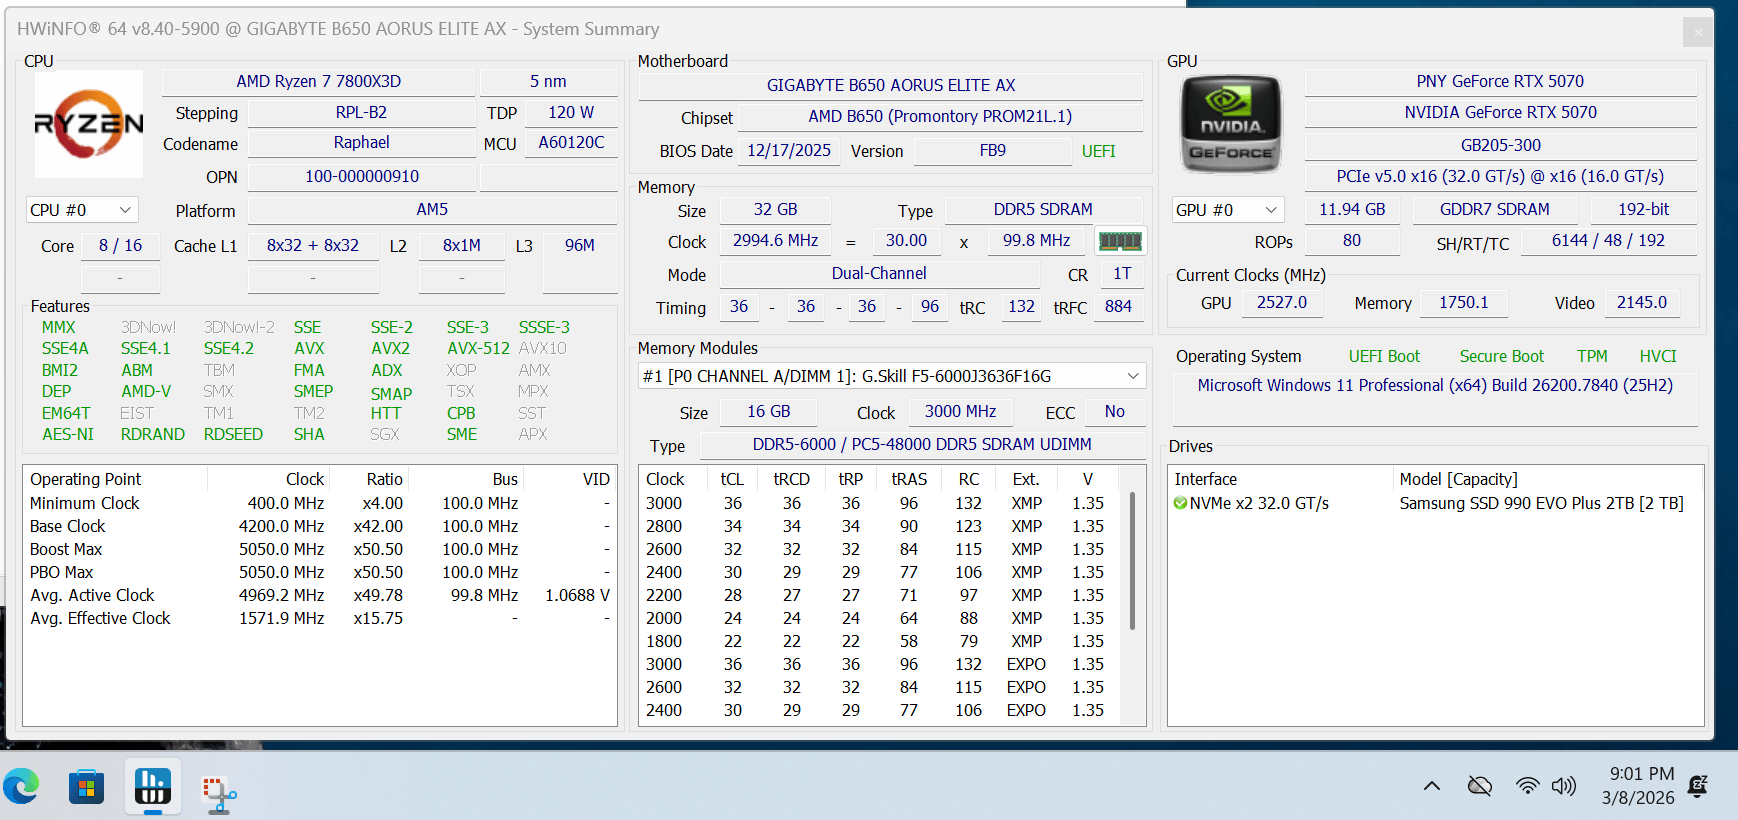Image resolution: width=1738 pixels, height=820 pixels.
Task: Open the volume speaker tray icon
Action: click(x=1564, y=786)
